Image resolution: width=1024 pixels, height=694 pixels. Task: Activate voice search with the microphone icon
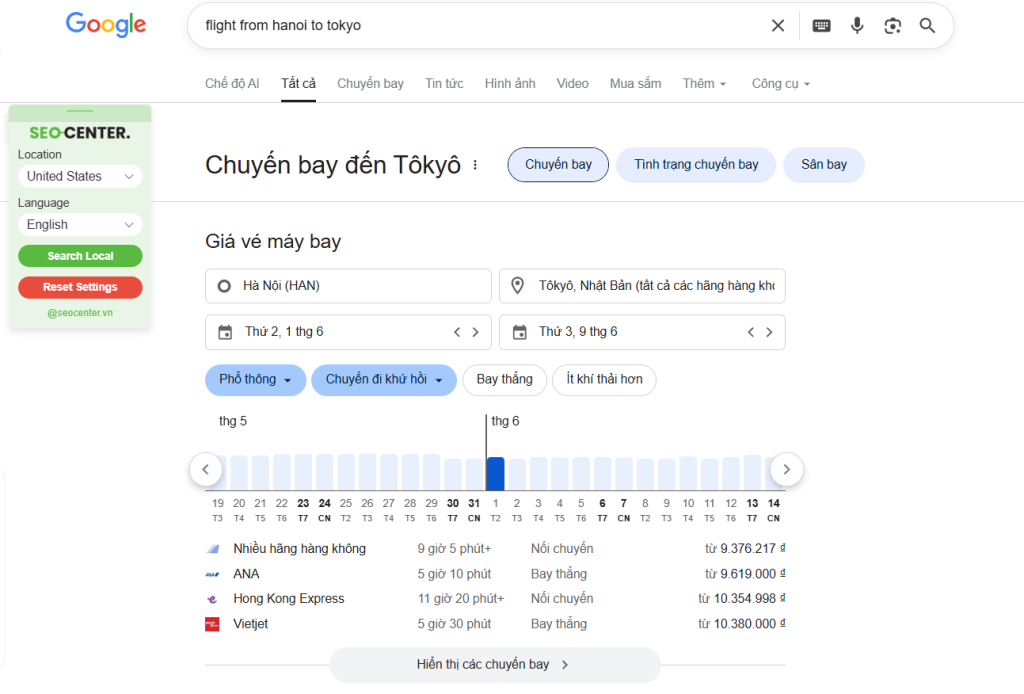point(857,25)
